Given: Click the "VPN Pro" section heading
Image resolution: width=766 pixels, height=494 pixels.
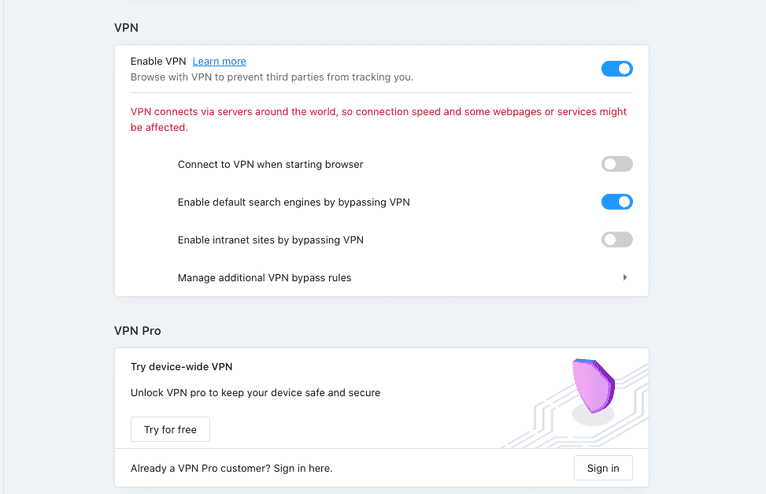Looking at the screenshot, I should click(x=137, y=330).
